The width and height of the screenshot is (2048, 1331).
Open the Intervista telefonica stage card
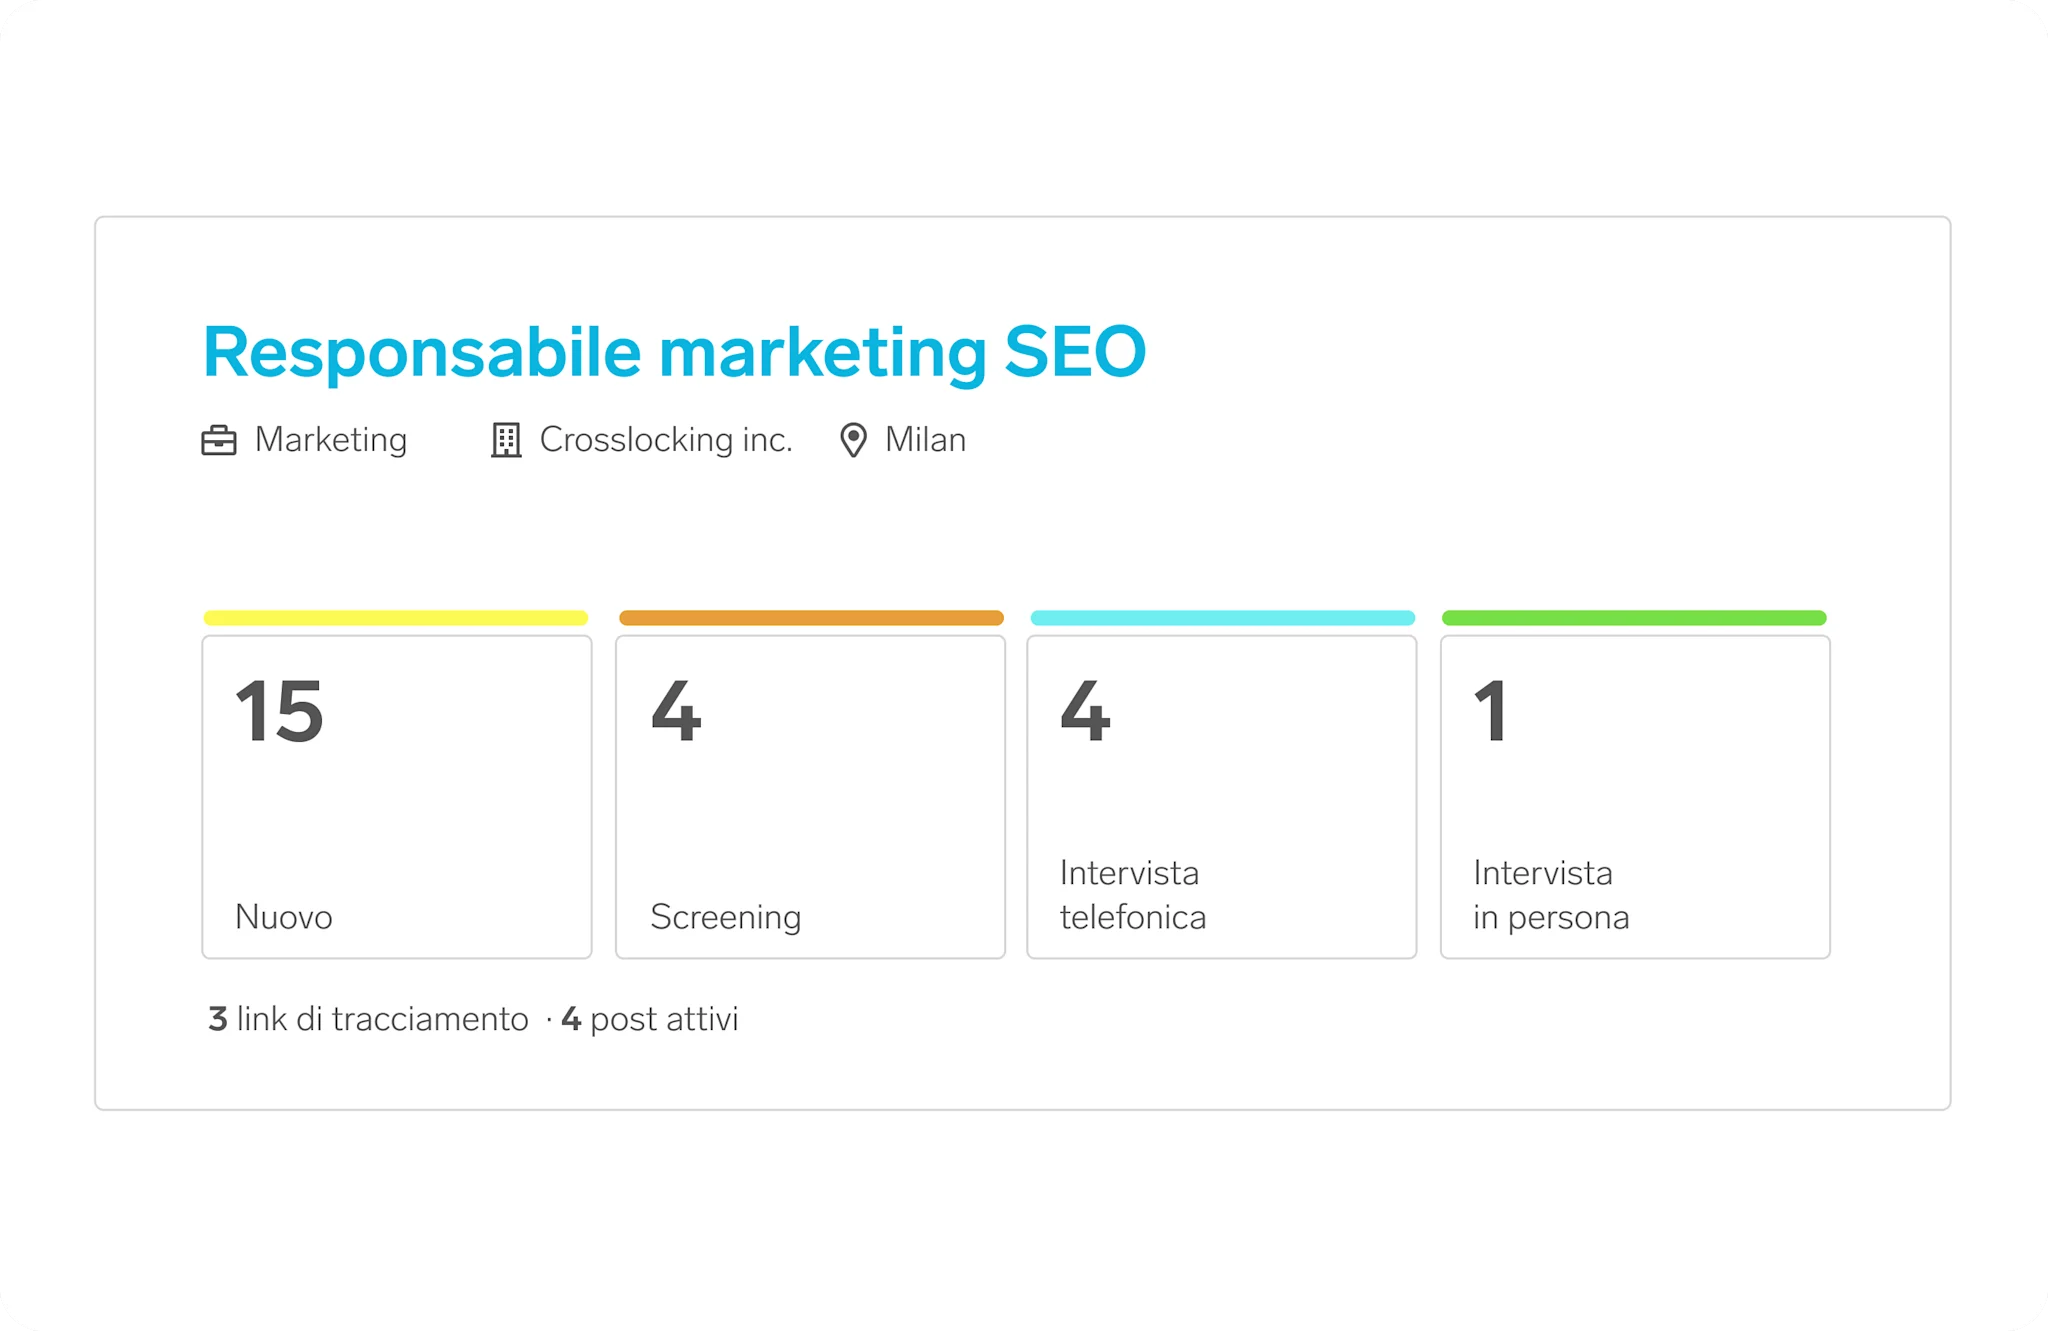tap(1222, 797)
